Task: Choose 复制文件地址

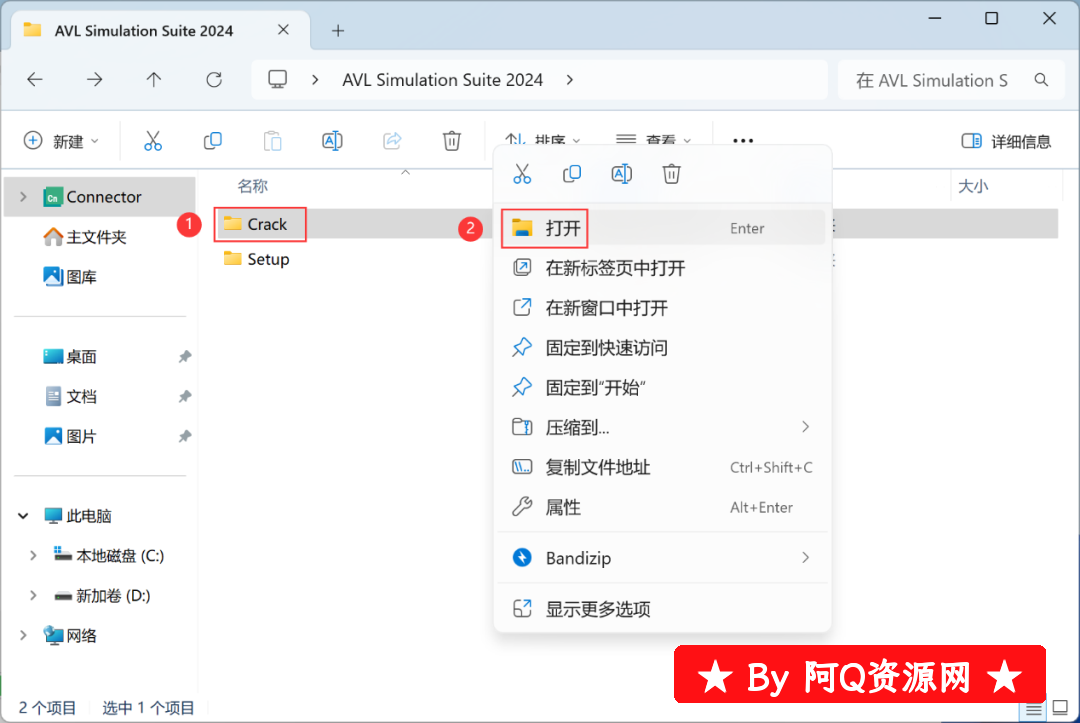Action: pyautogui.click(x=662, y=468)
